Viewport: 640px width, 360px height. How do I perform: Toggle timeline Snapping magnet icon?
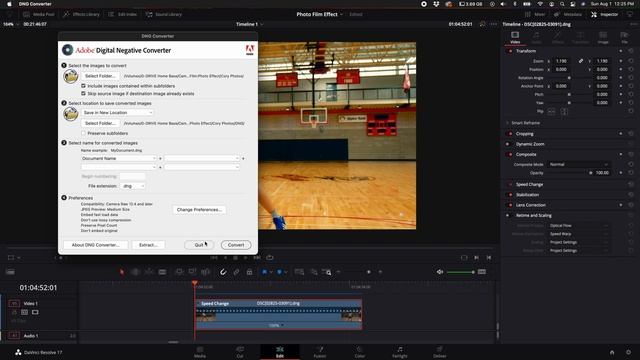click(x=223, y=272)
